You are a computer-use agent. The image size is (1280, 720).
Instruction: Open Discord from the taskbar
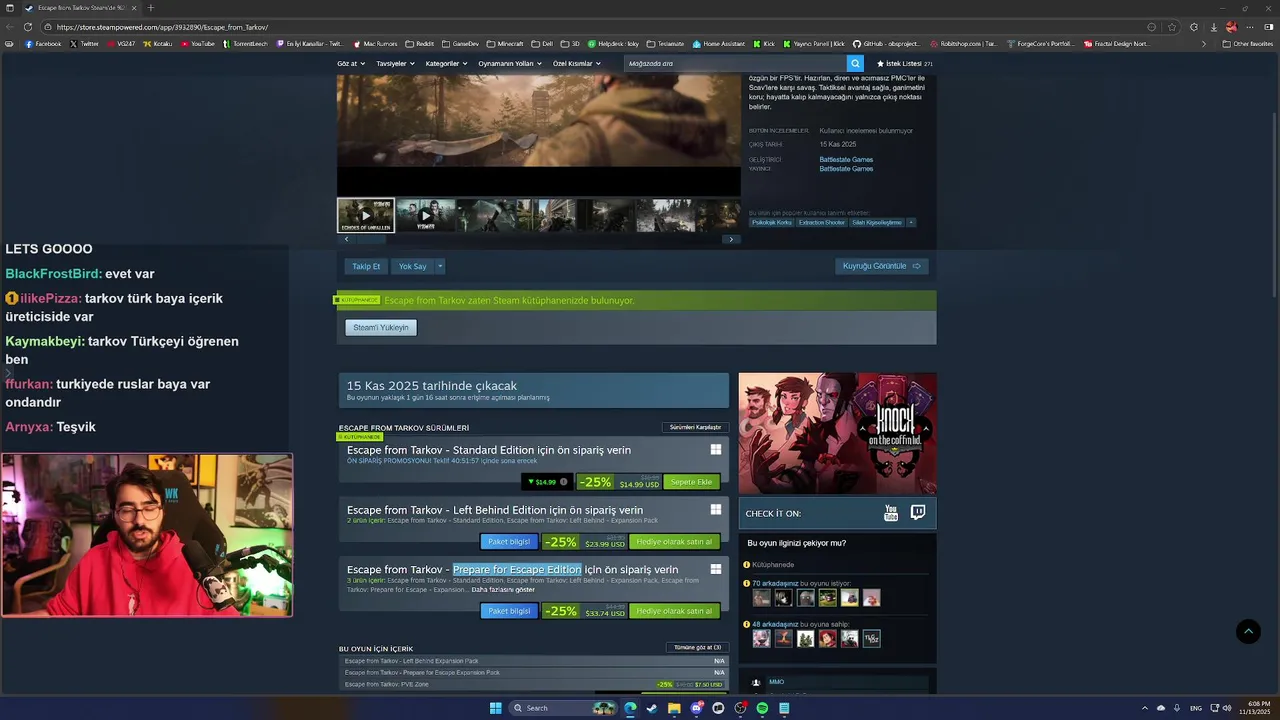point(696,708)
